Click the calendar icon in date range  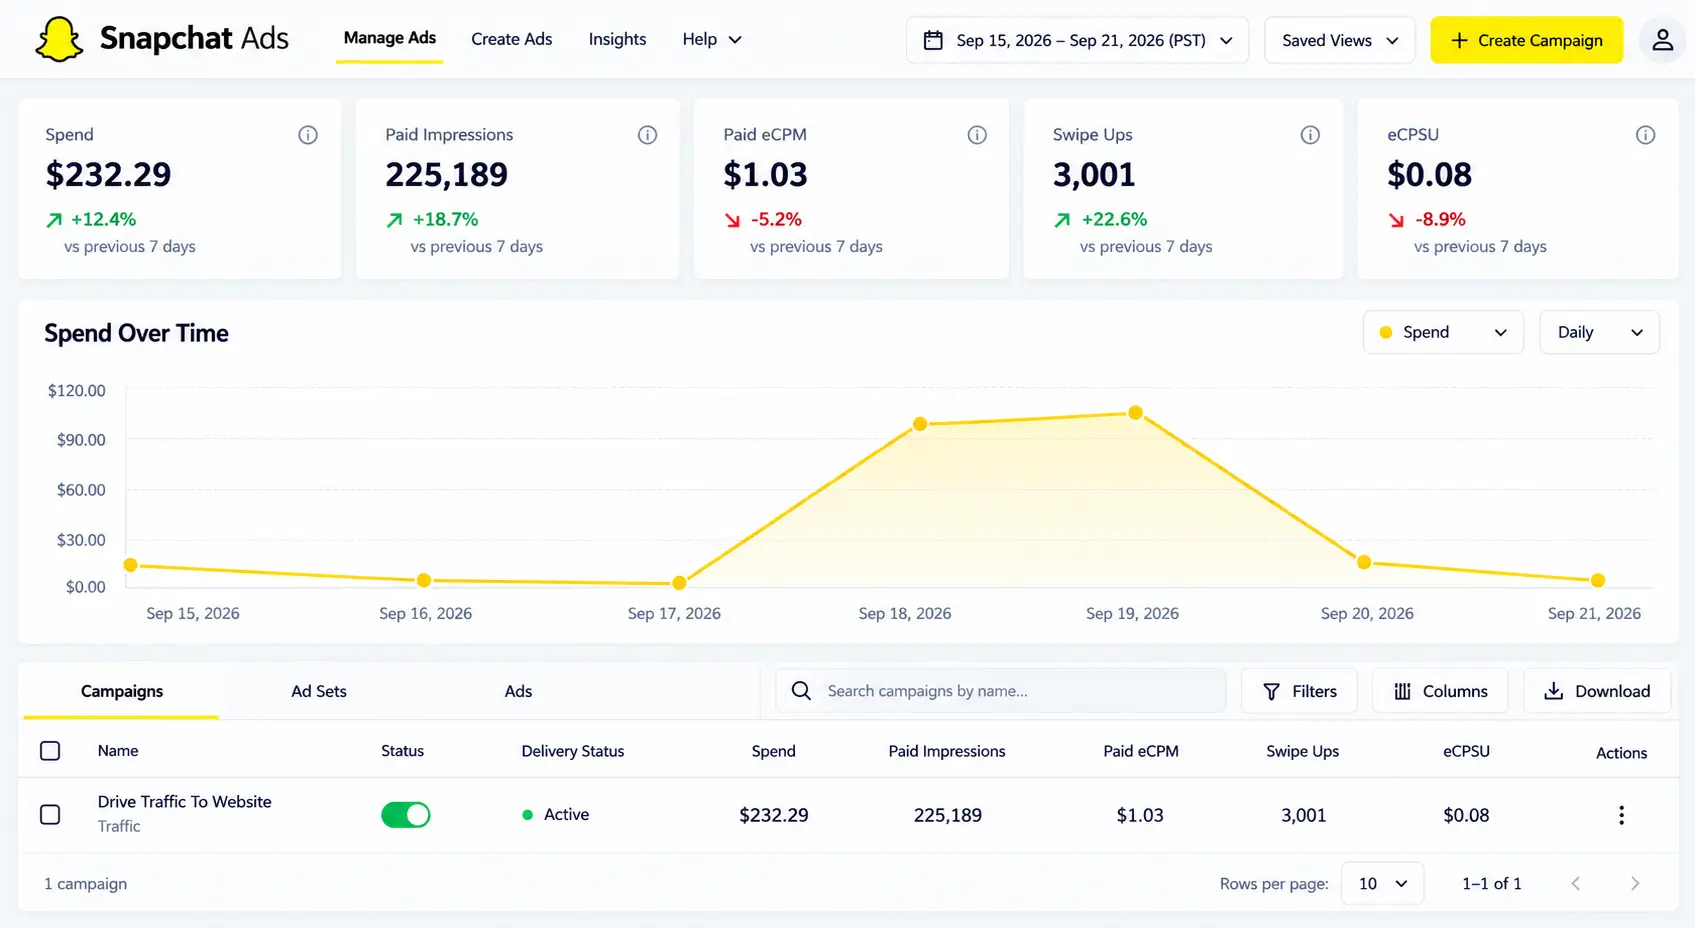click(x=933, y=40)
